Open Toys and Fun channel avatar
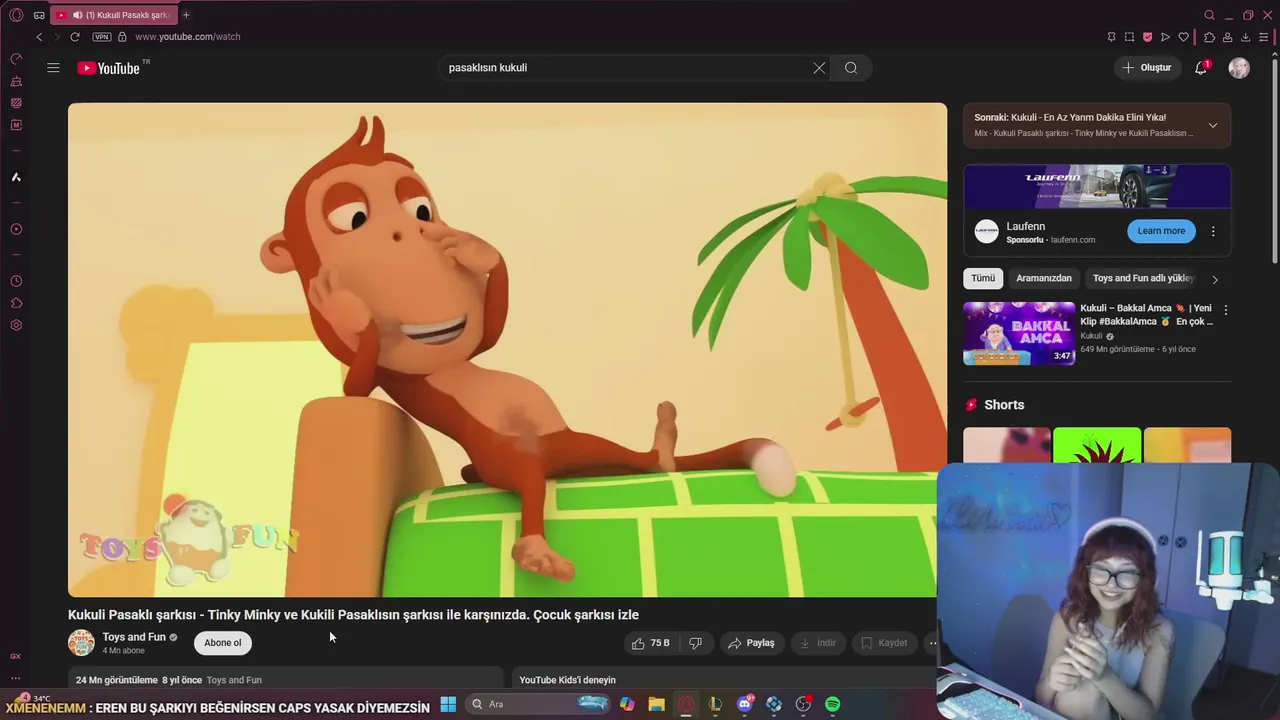 [x=81, y=643]
